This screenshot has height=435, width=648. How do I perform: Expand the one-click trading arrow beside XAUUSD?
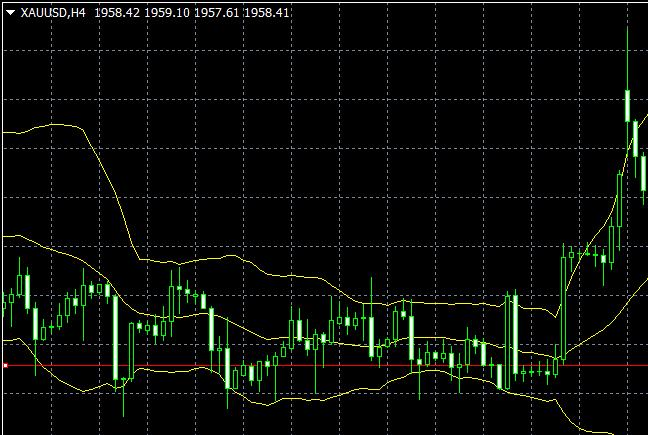[9, 13]
